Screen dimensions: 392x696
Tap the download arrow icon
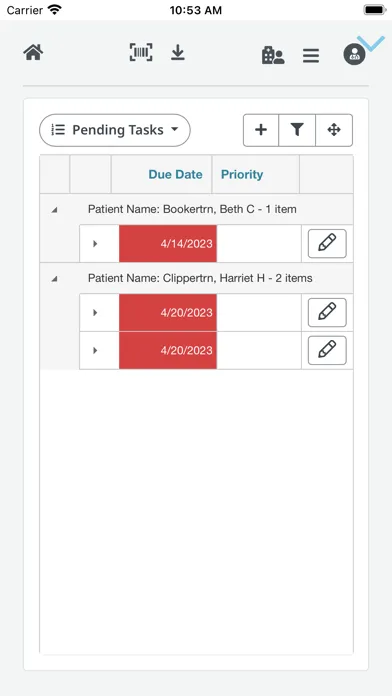[x=178, y=53]
